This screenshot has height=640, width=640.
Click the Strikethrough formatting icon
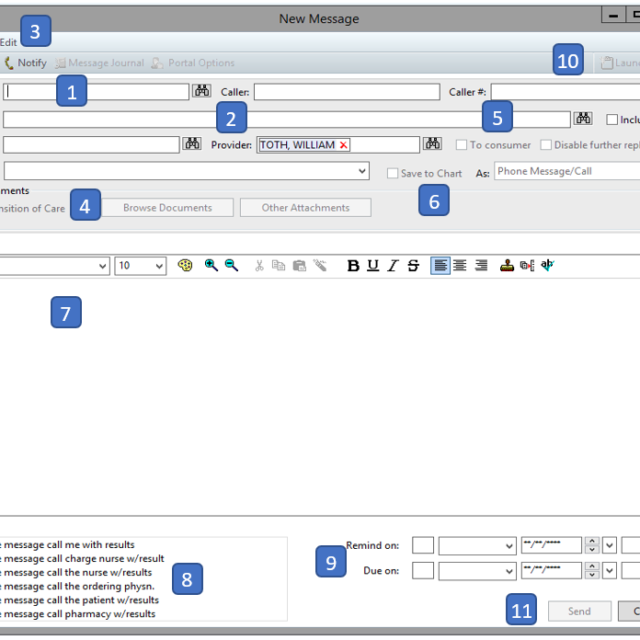(413, 266)
